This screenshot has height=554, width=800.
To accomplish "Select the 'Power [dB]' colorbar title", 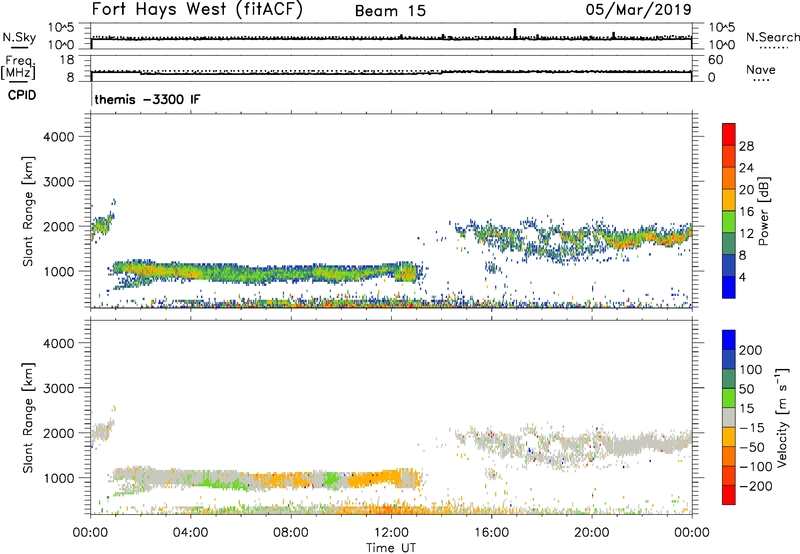I will click(x=763, y=211).
